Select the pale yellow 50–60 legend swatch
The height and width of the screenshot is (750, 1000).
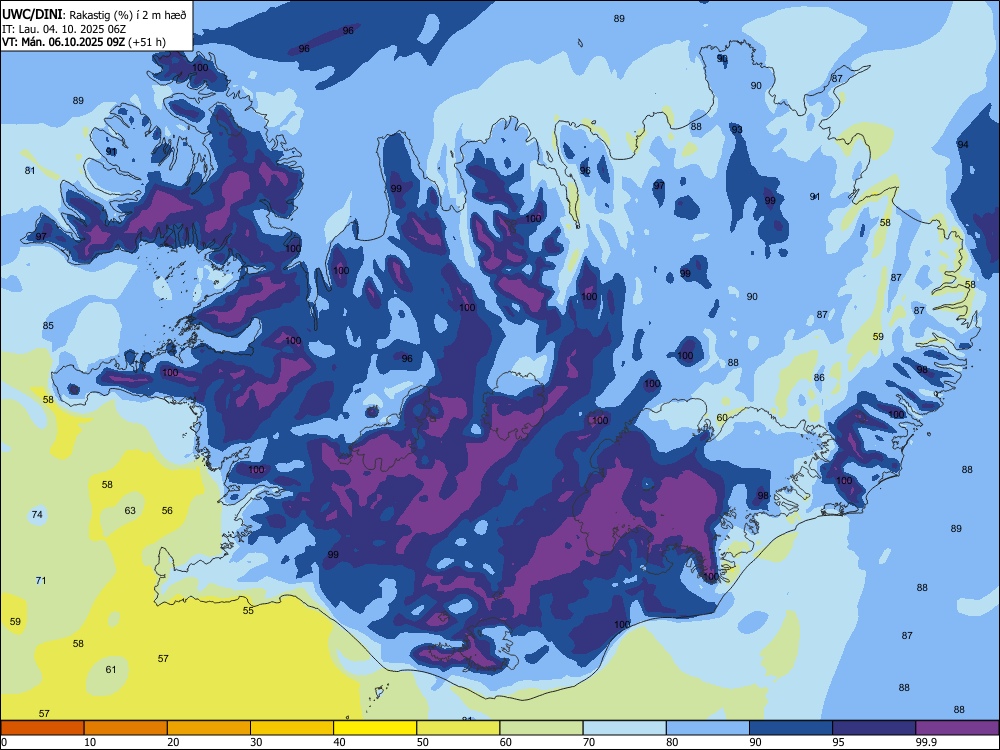[458, 728]
